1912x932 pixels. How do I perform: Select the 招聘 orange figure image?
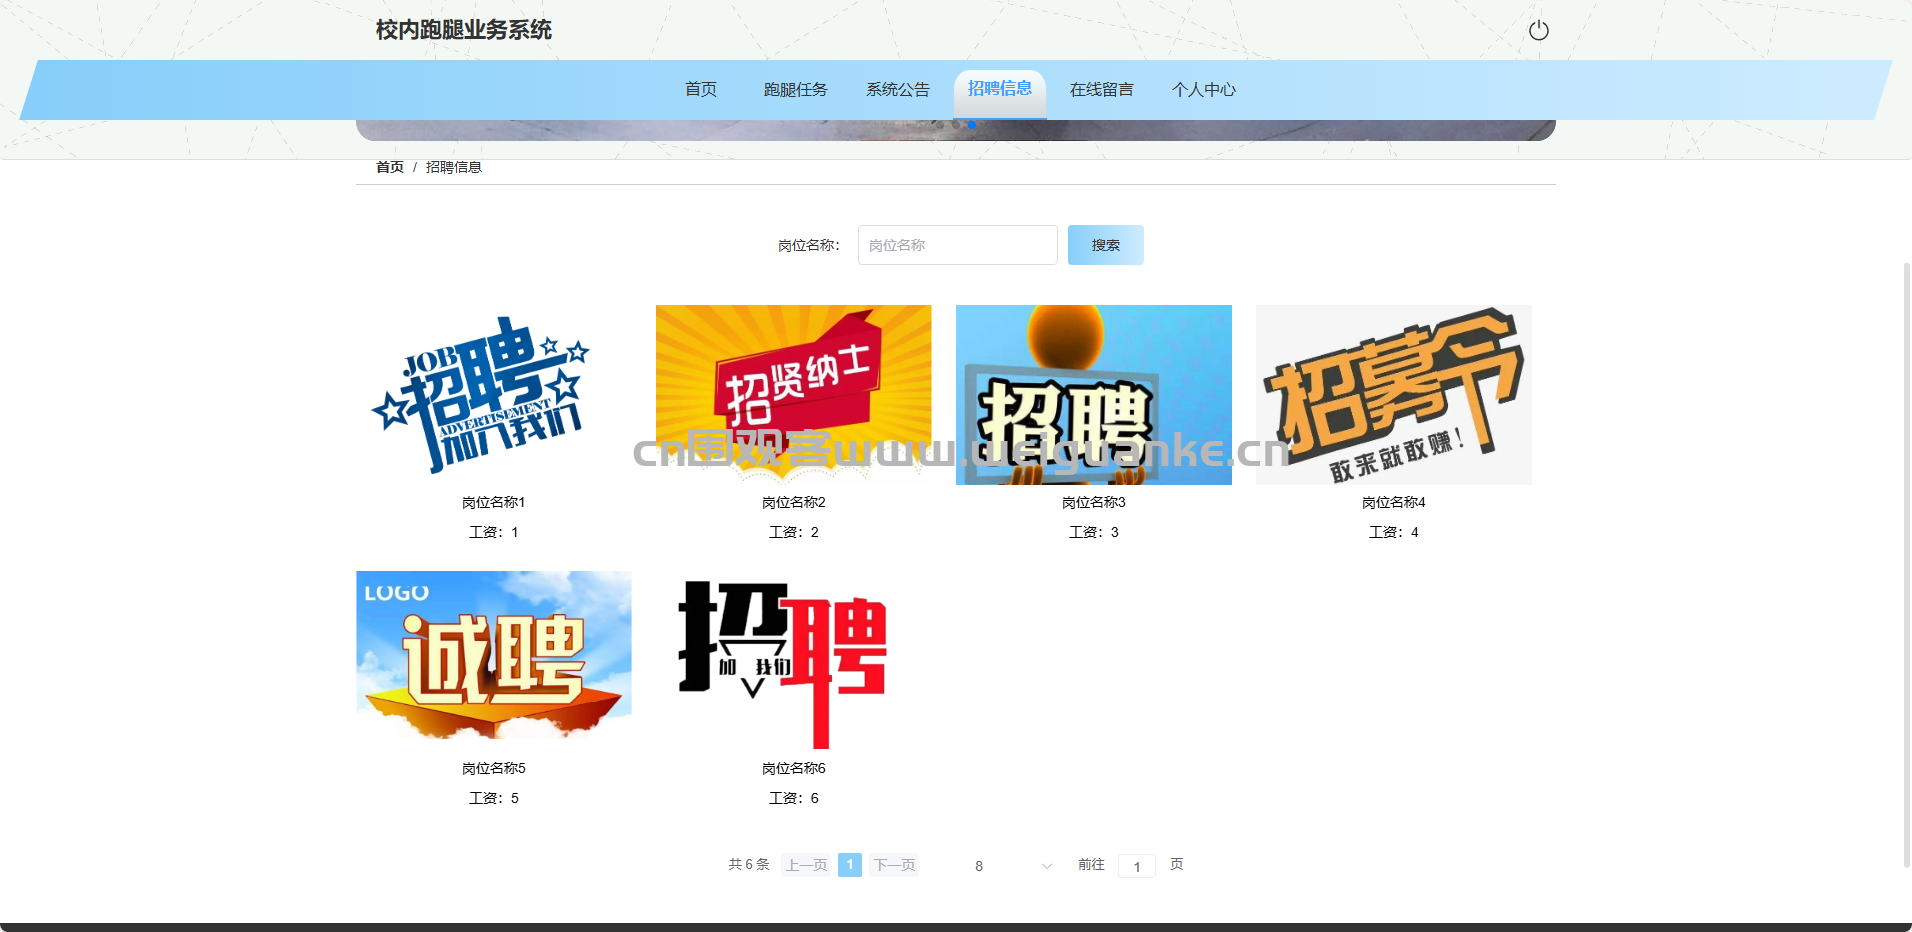point(1093,395)
